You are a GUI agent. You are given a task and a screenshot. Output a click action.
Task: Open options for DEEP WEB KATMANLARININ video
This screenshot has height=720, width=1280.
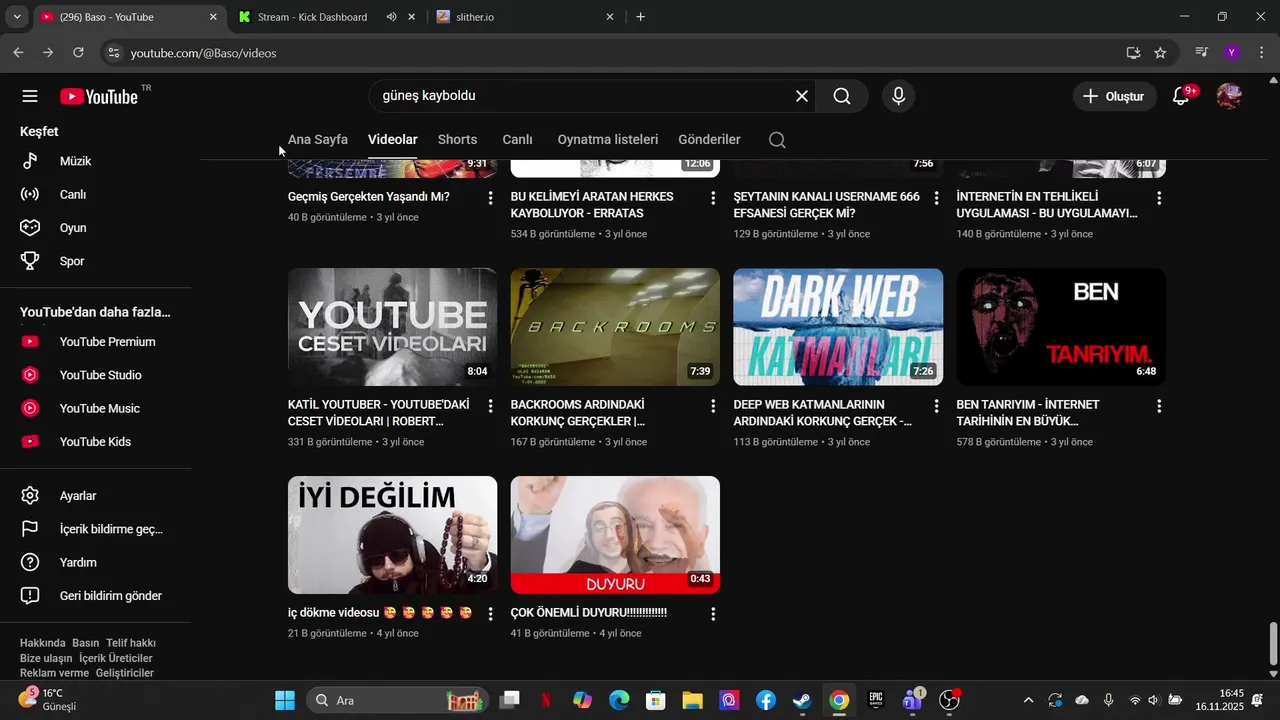tap(936, 406)
